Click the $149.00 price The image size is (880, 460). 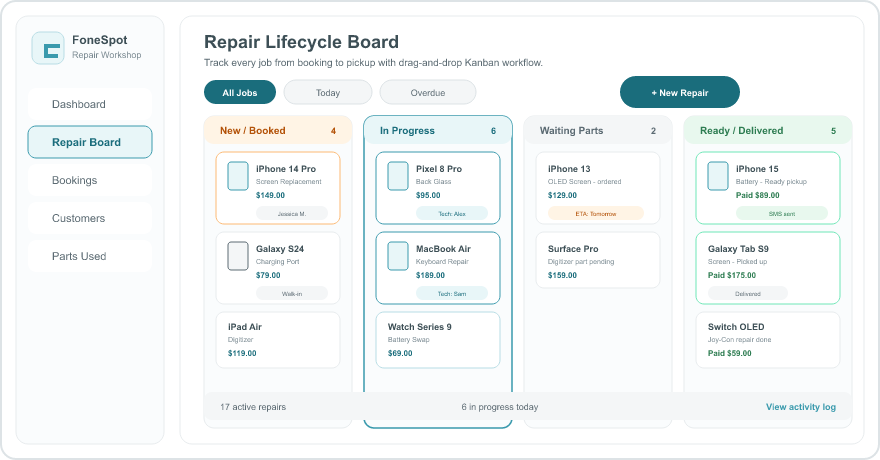[x=271, y=195]
